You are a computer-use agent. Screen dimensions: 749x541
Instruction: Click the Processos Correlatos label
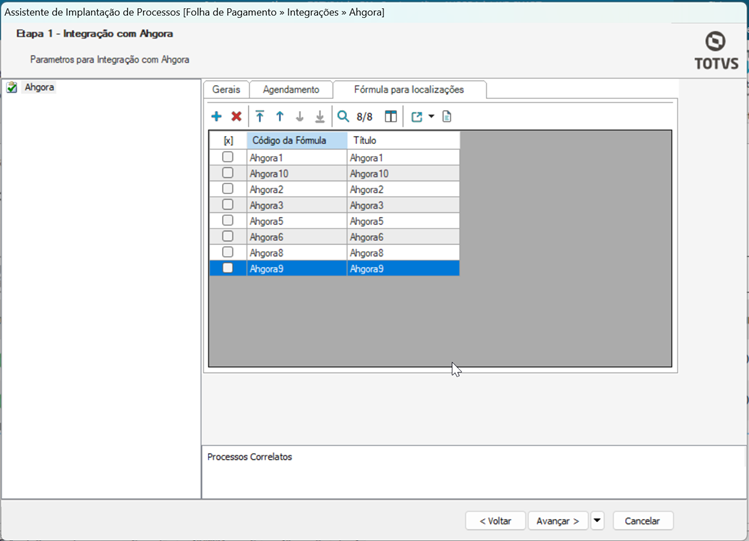tap(249, 457)
